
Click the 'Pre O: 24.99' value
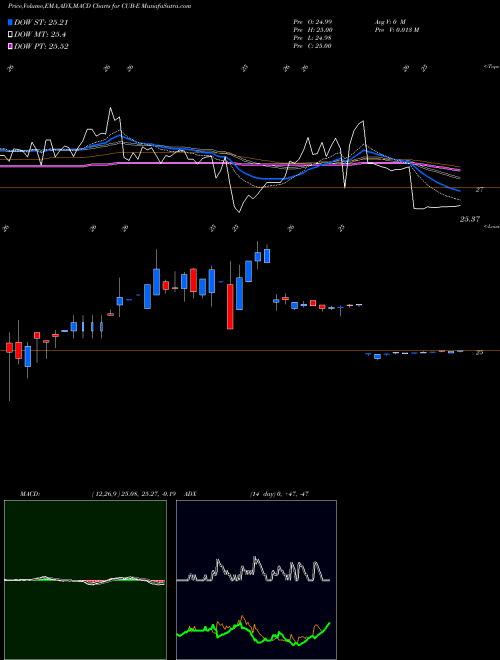click(312, 21)
